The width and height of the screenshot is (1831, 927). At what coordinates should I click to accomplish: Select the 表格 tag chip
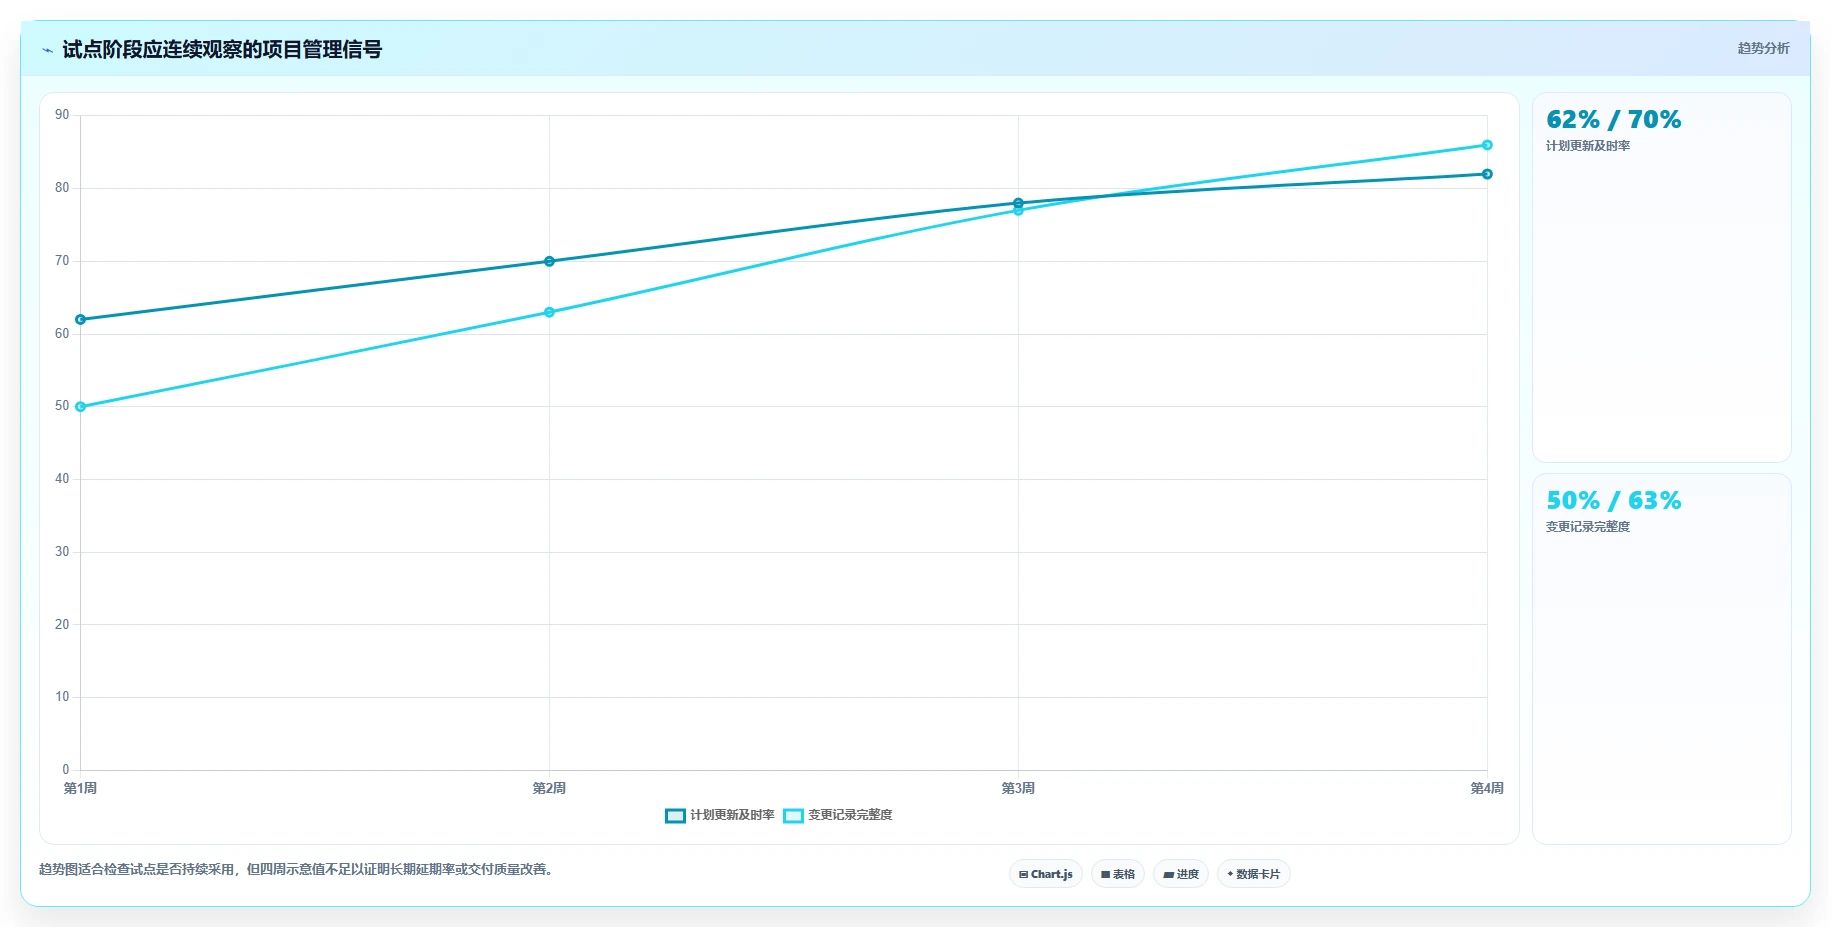(1117, 874)
